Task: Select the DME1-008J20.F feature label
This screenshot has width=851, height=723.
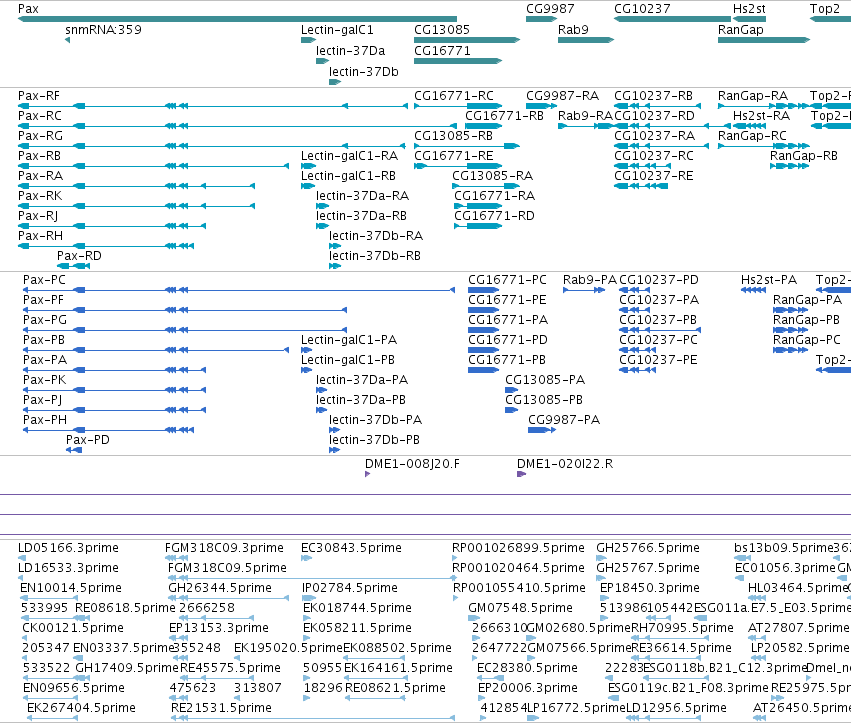Action: pos(412,464)
